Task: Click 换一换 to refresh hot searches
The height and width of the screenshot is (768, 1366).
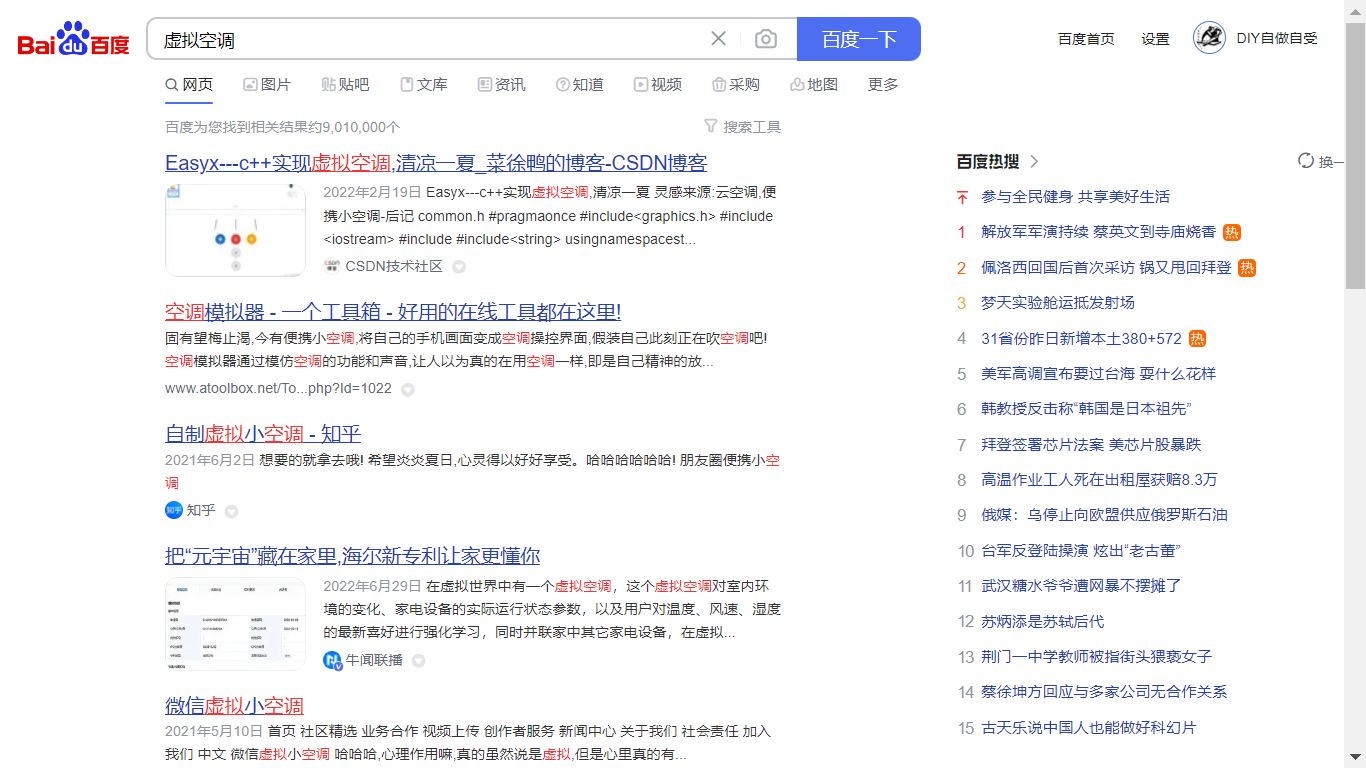Action: click(1331, 161)
